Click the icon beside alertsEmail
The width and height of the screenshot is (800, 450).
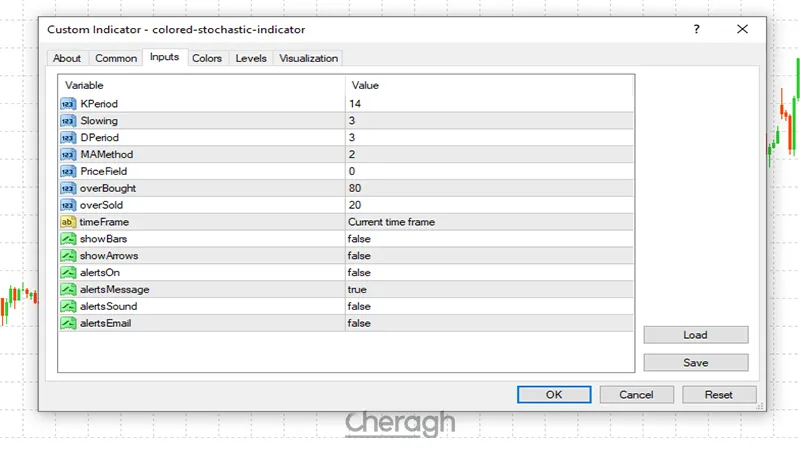pos(68,323)
